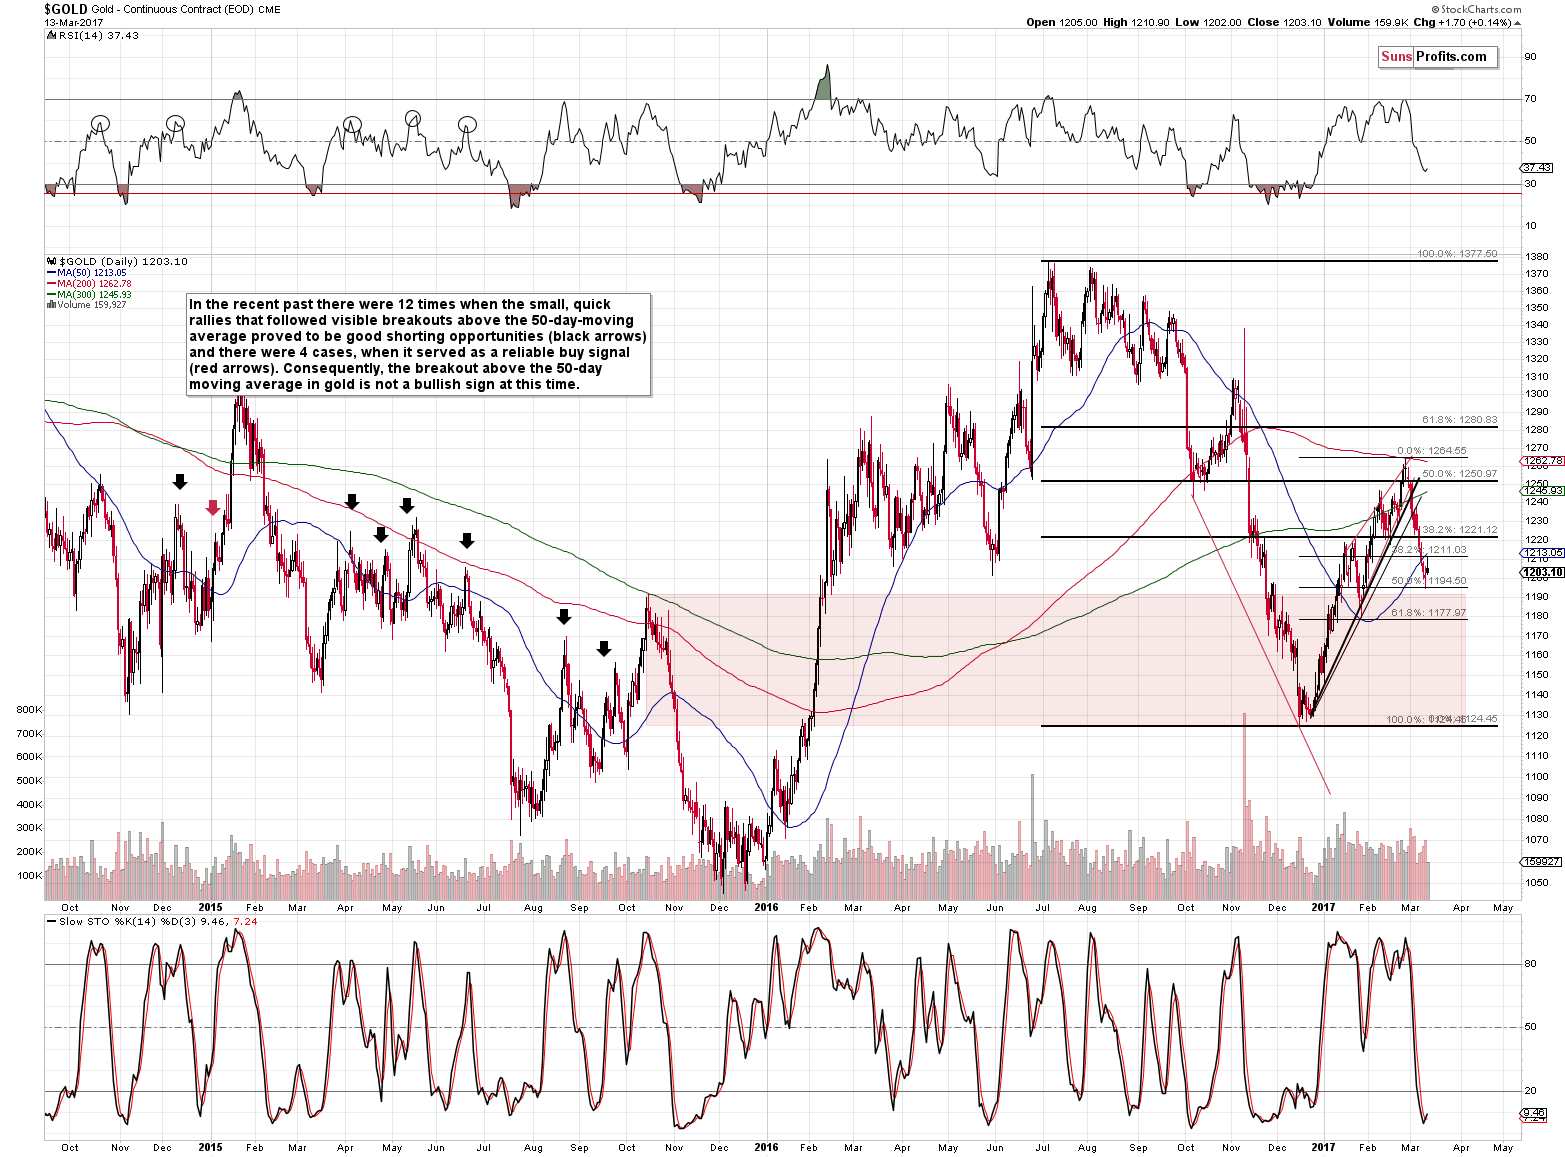Viewport: 1565px width, 1157px height.
Task: Click the 'Slow STO %K(14) %D(3)' panel label
Action: [128, 922]
